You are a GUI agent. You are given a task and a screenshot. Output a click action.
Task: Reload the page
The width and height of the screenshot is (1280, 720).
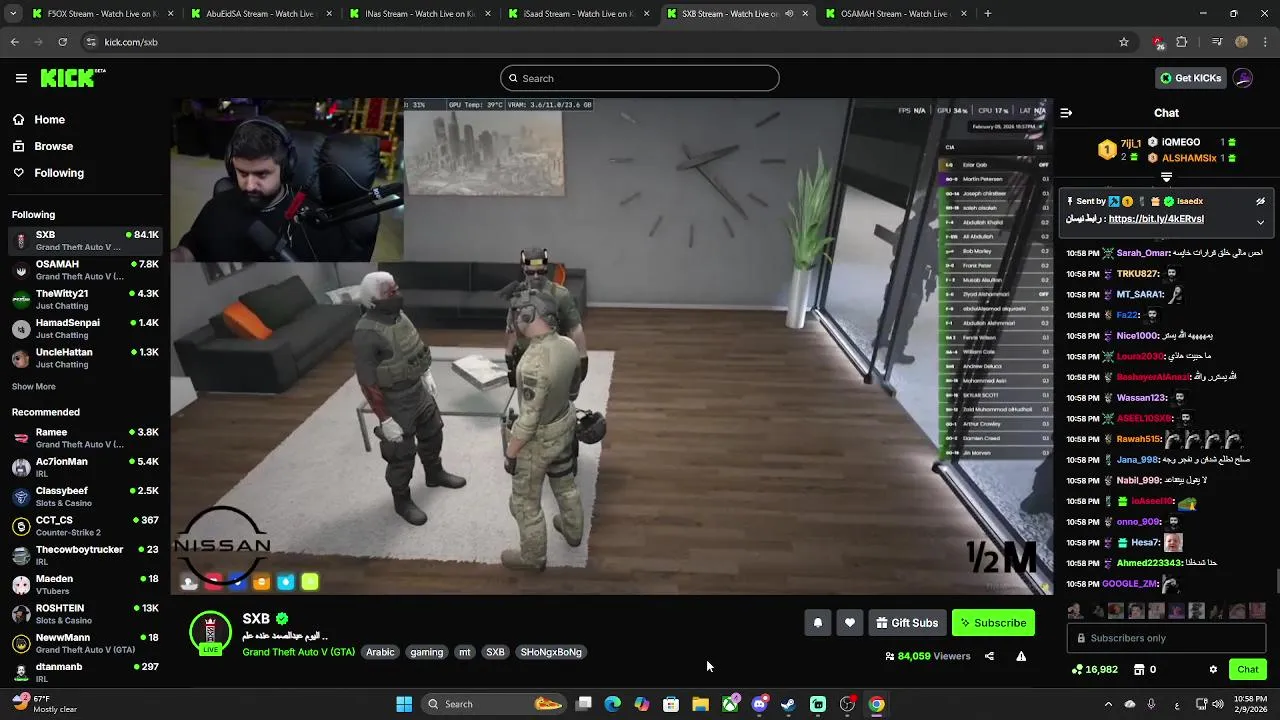(x=62, y=42)
